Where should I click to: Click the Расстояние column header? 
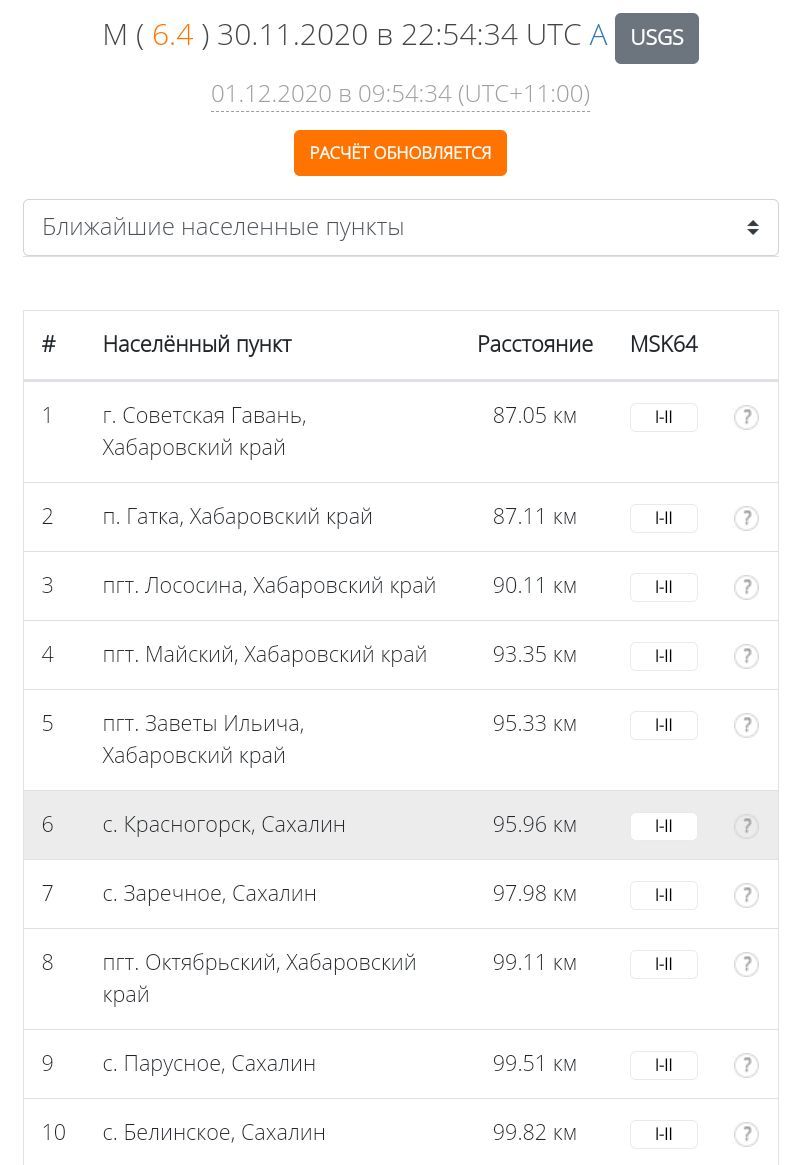[535, 344]
